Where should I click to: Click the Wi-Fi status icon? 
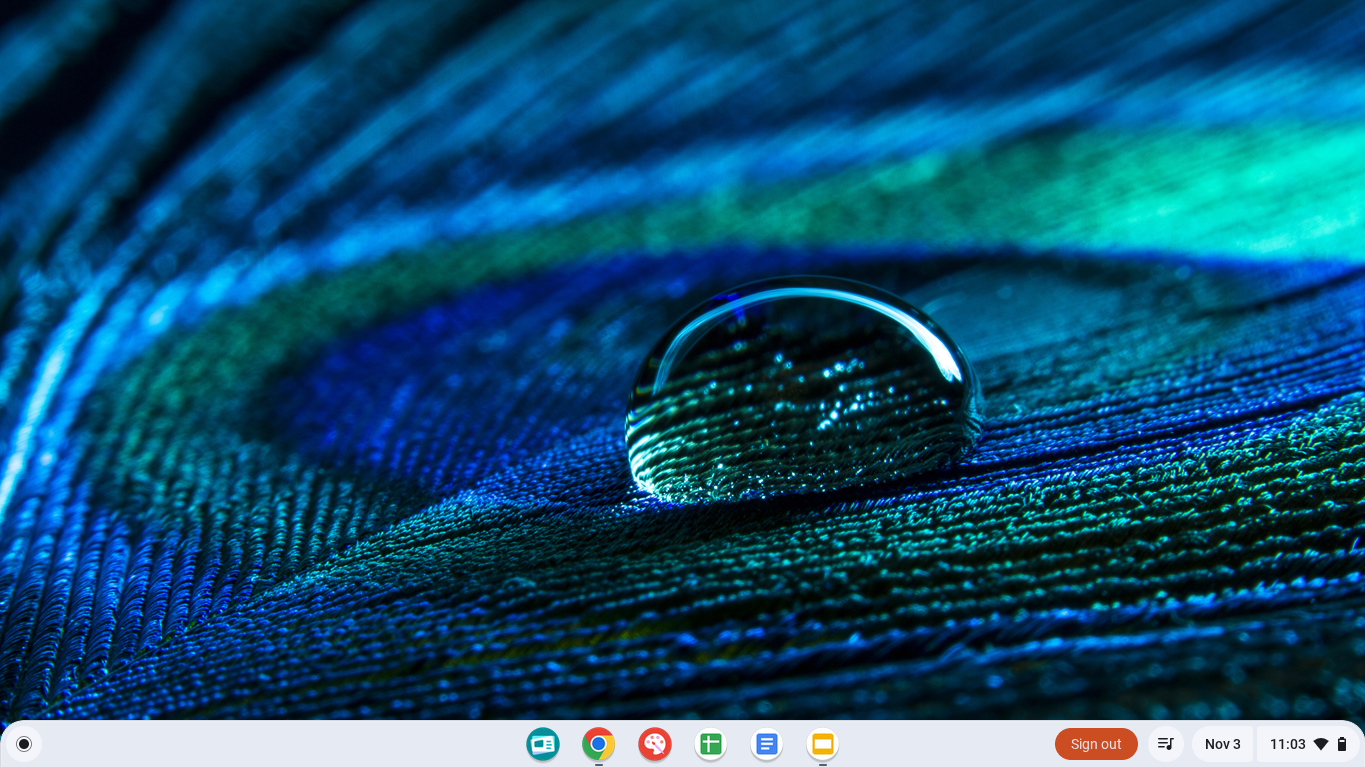coord(1321,744)
